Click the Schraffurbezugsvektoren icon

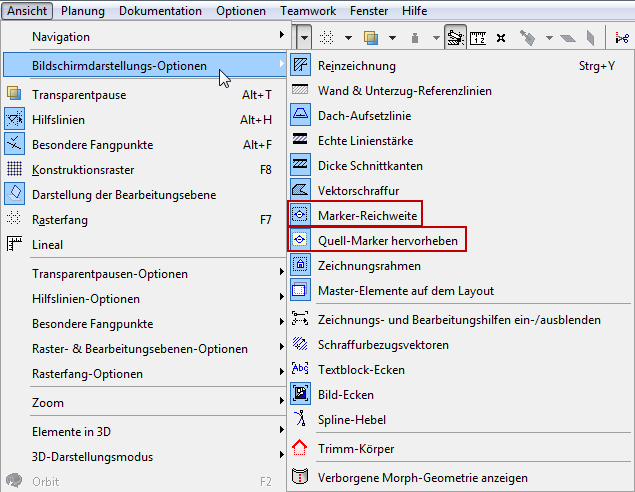(300, 344)
